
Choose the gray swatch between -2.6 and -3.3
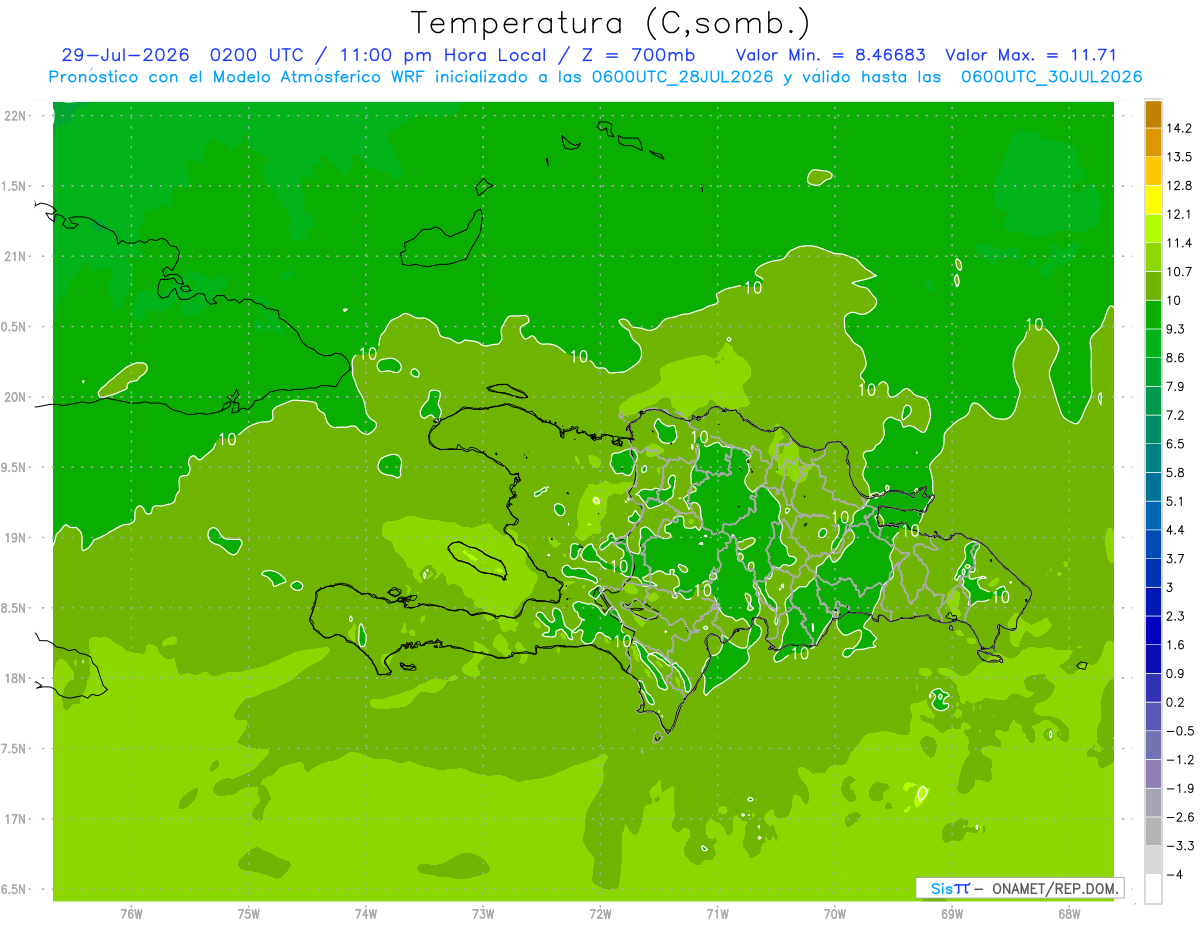pyautogui.click(x=1153, y=831)
